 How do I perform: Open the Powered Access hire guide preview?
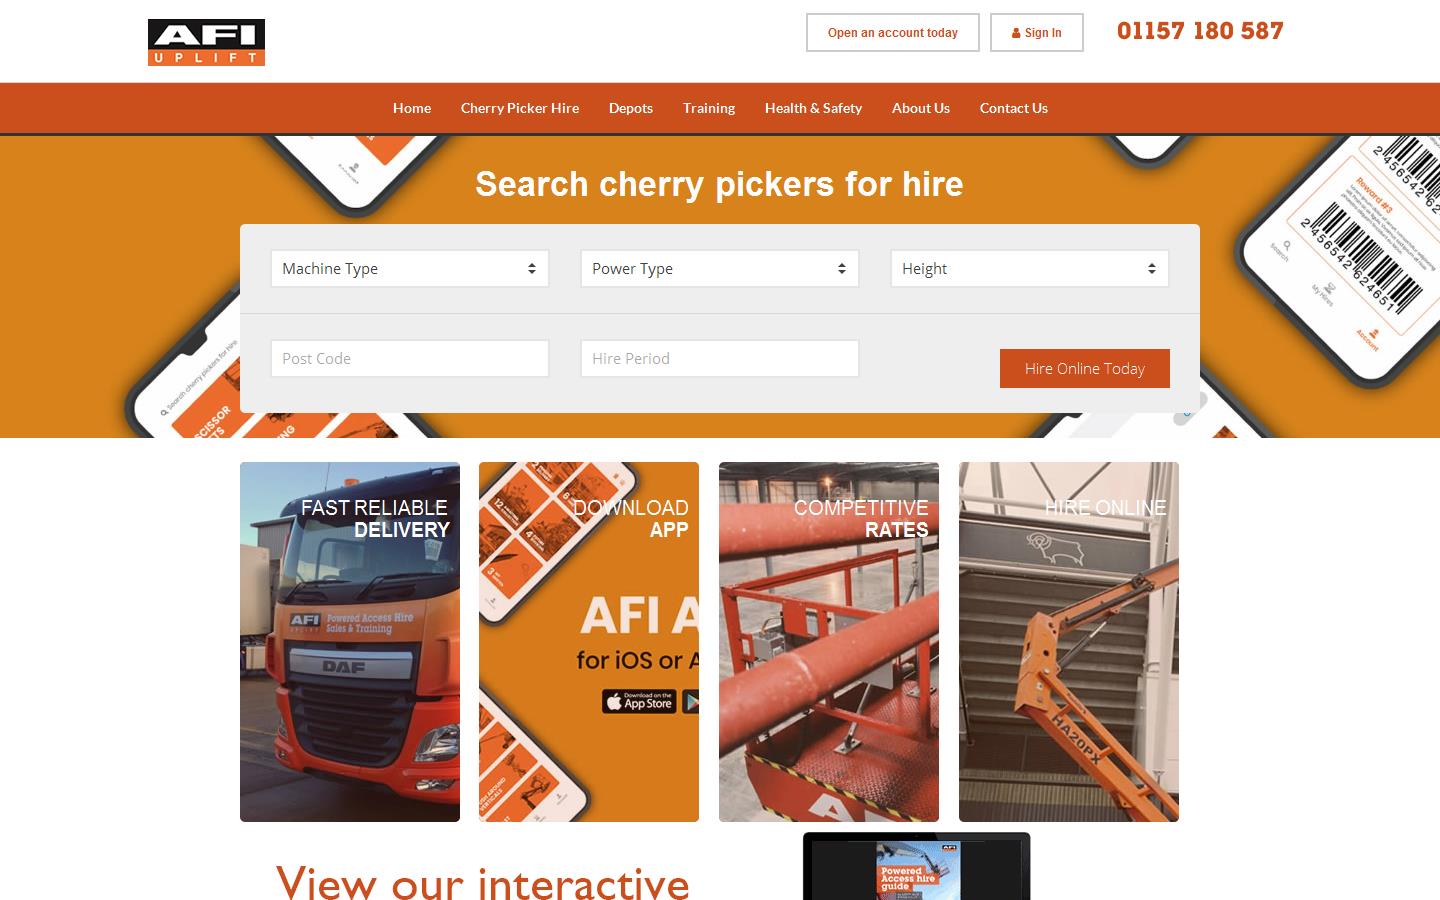pos(917,868)
